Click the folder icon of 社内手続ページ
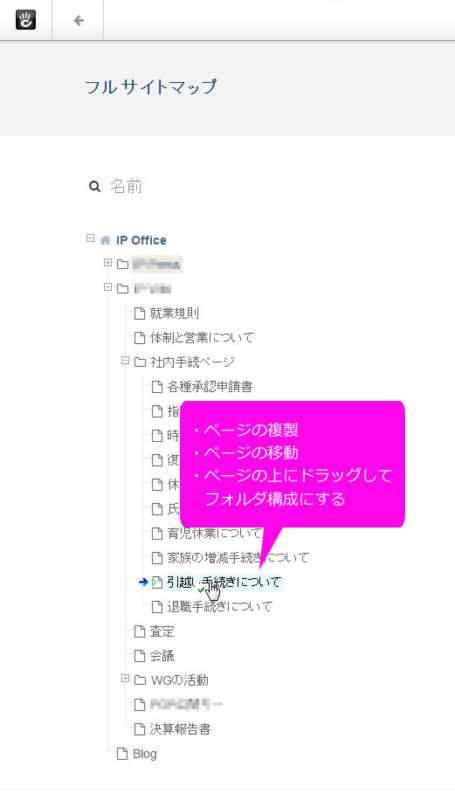455x800 pixels. click(x=140, y=363)
